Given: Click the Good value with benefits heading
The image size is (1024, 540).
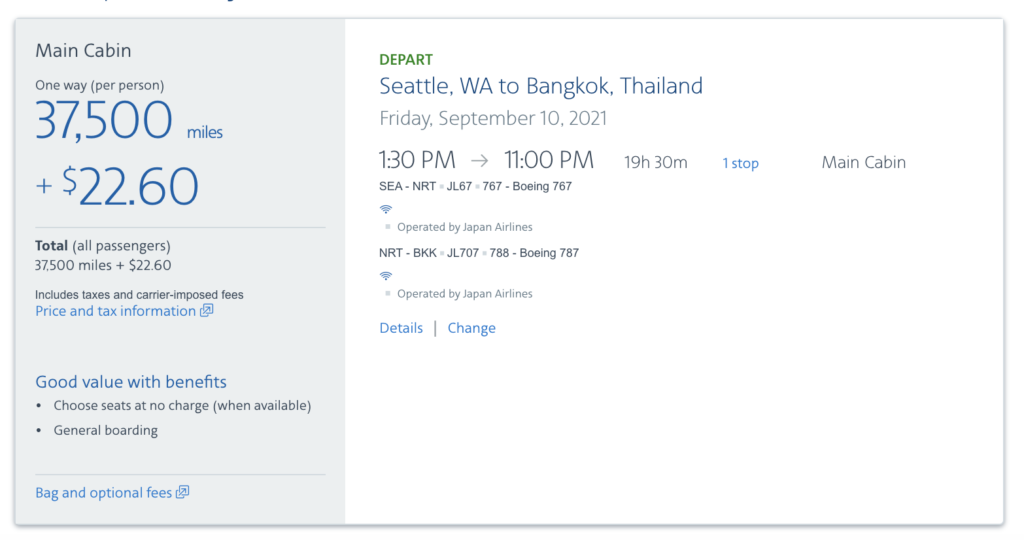Looking at the screenshot, I should 131,381.
